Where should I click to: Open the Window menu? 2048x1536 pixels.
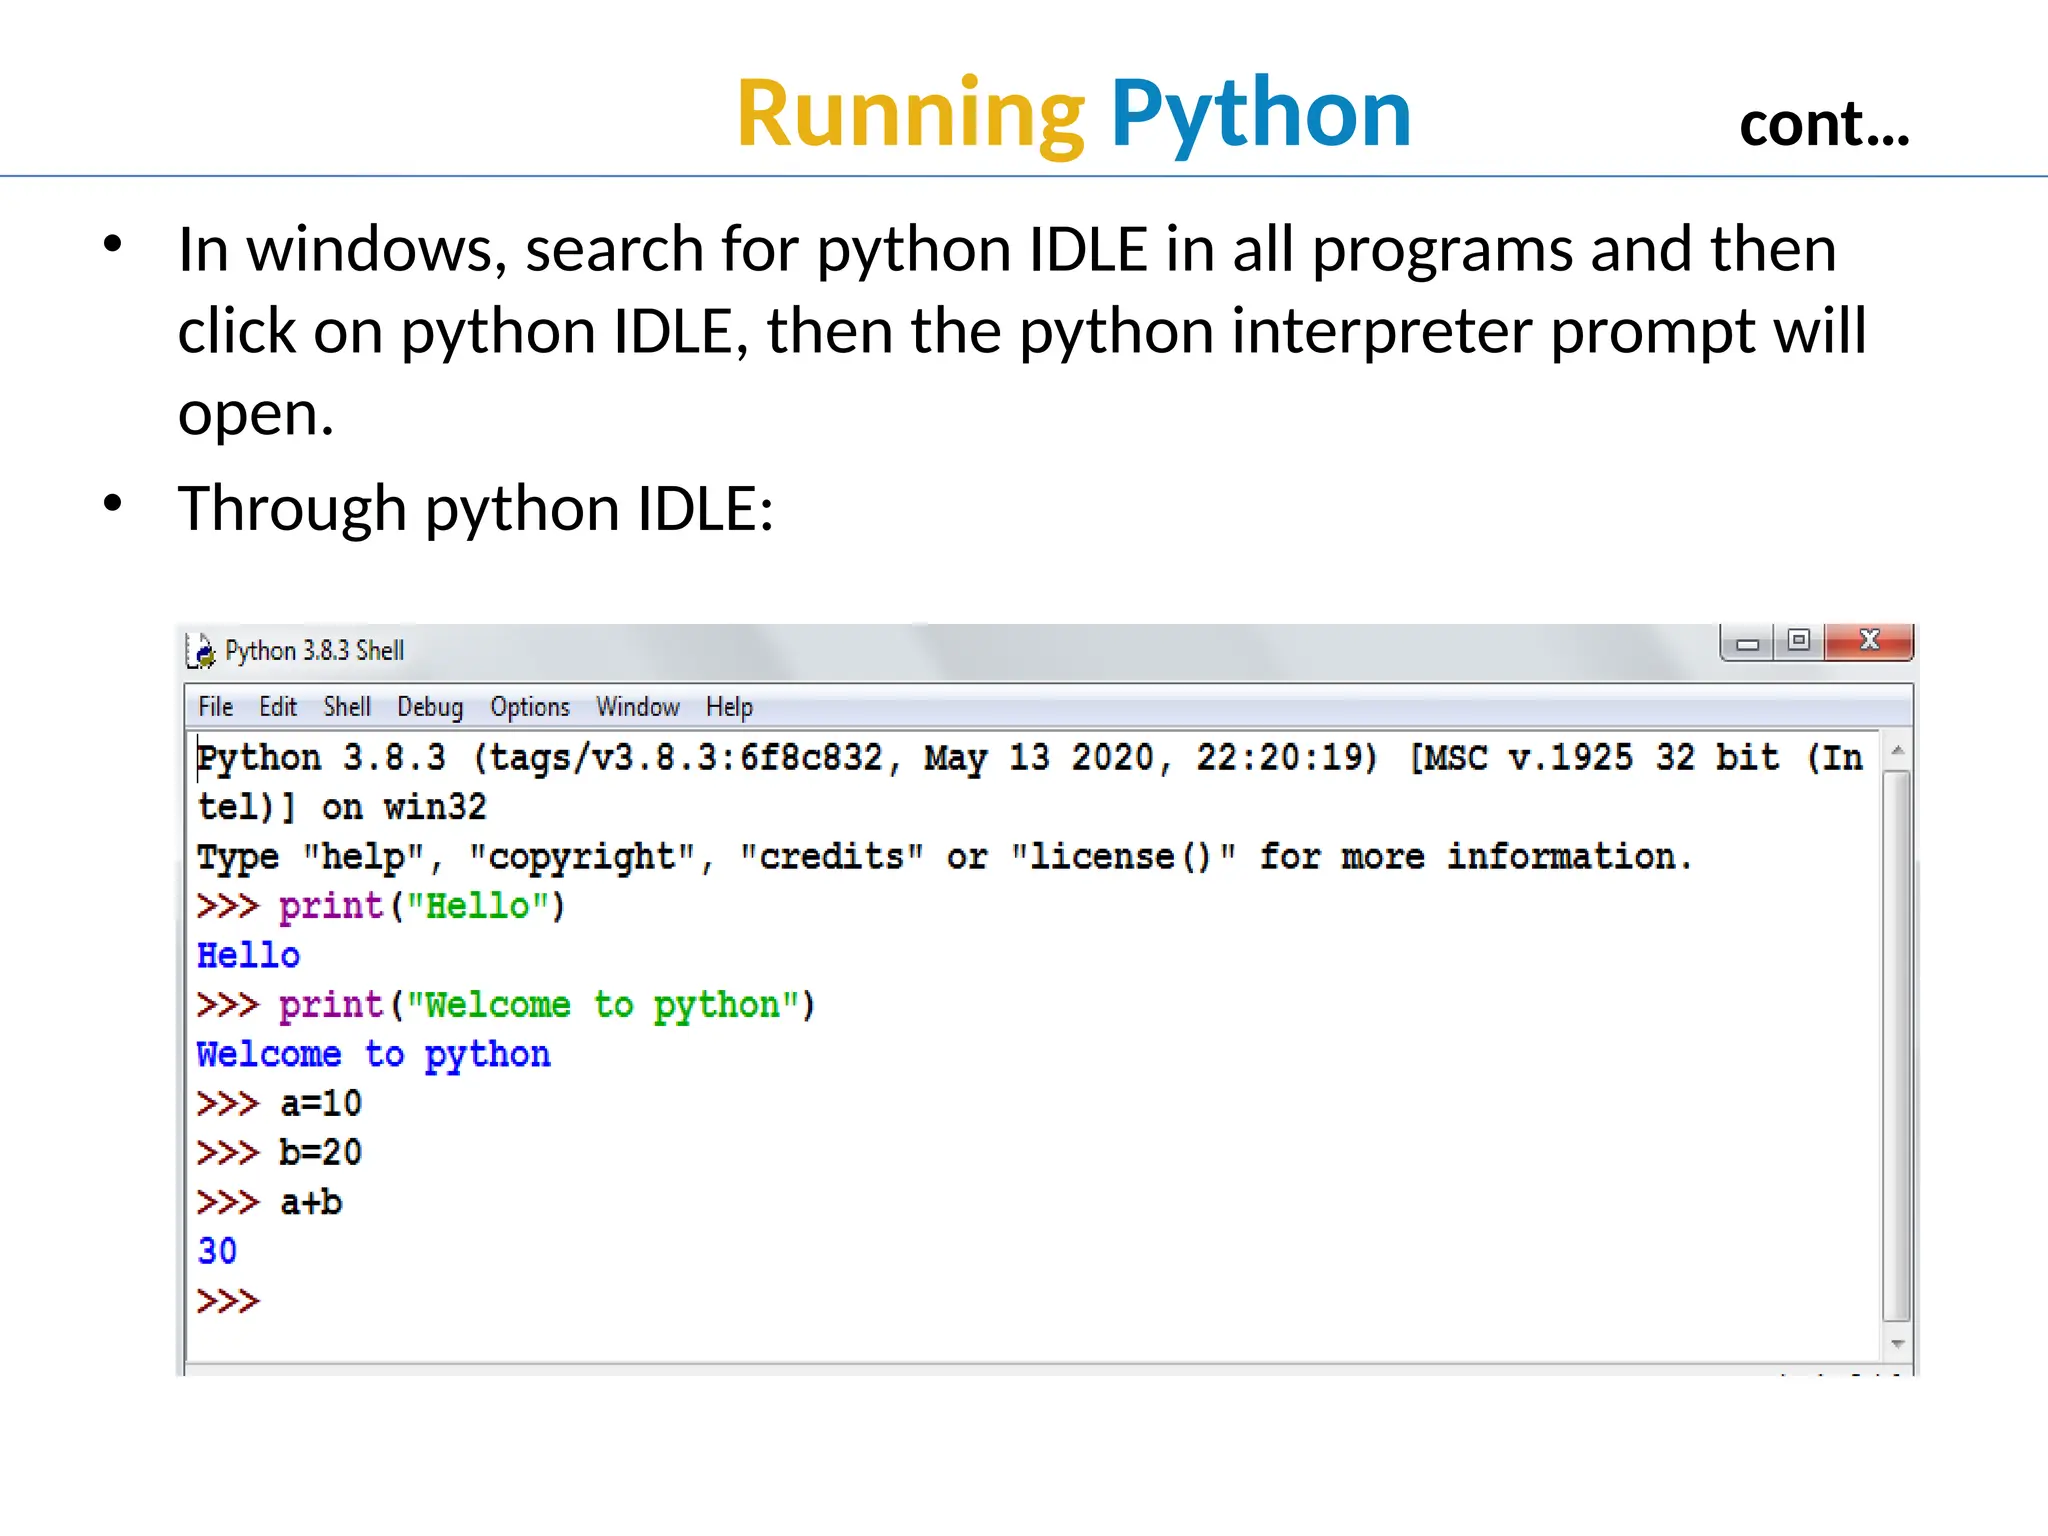pos(638,707)
